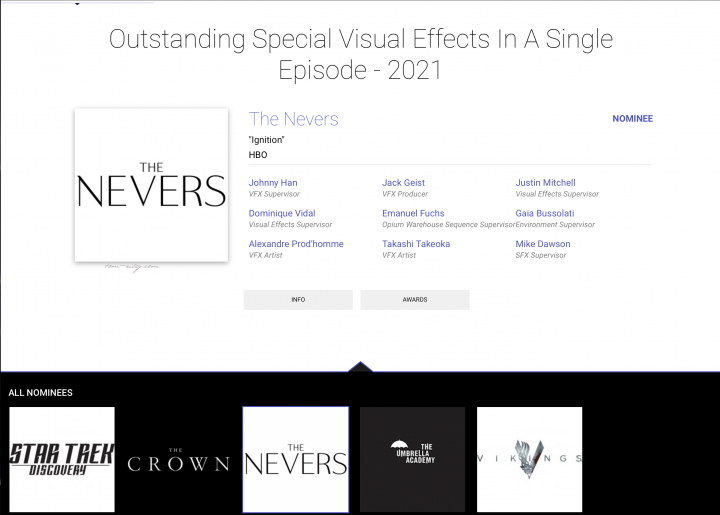Select The Umbrella Academy nominee thumbnail
This screenshot has width=720, height=515.
coord(412,459)
